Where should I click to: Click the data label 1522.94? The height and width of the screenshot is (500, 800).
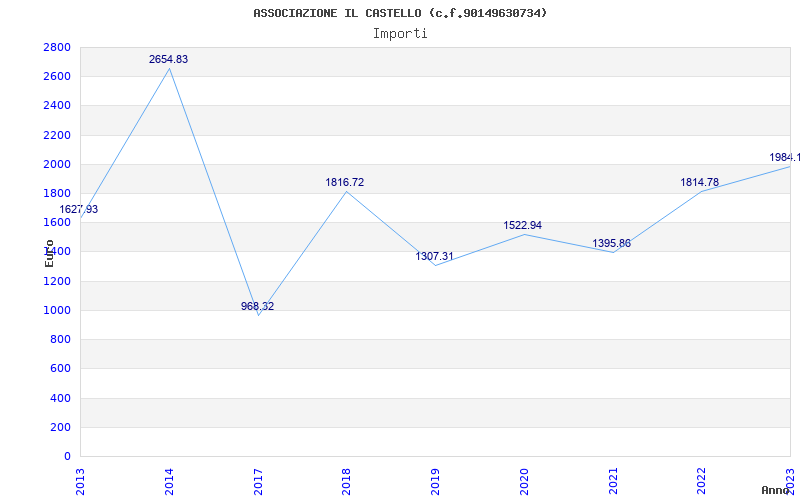(x=522, y=225)
